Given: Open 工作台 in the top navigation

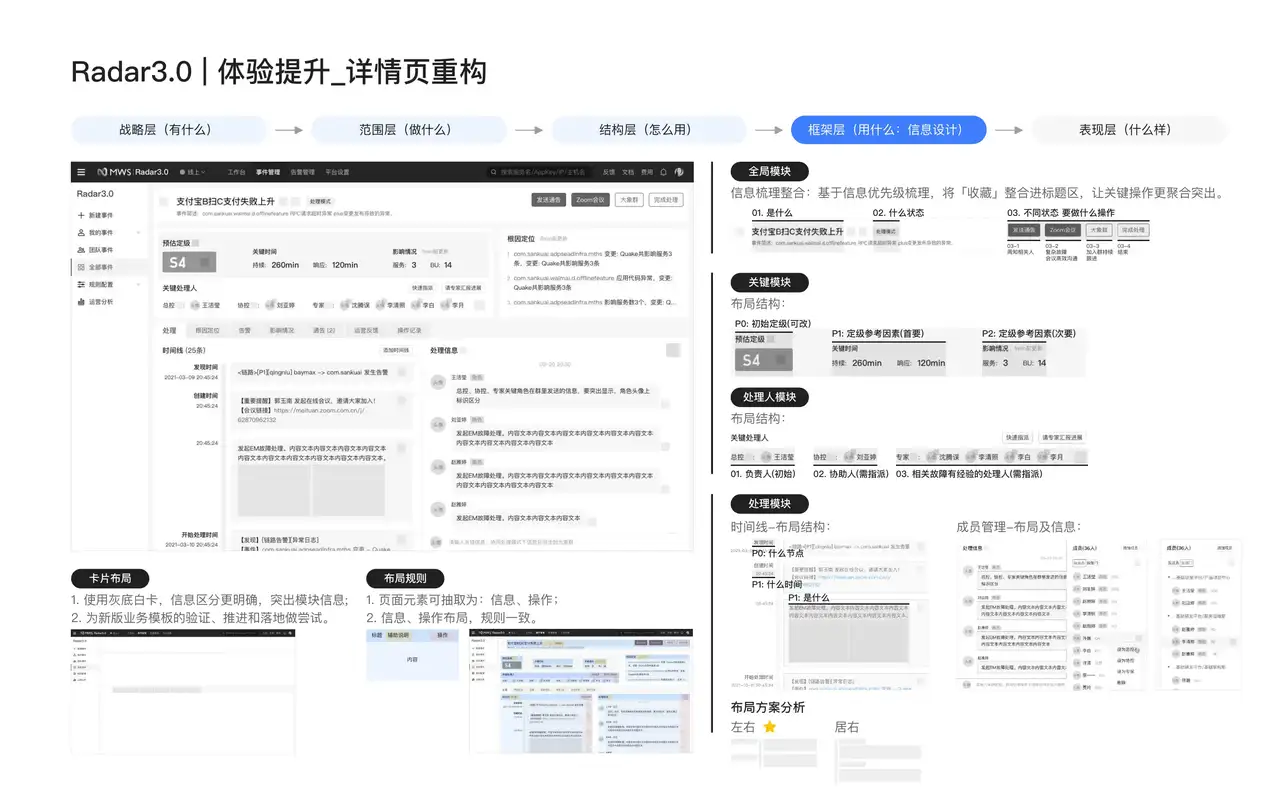Looking at the screenshot, I should pyautogui.click(x=236, y=172).
